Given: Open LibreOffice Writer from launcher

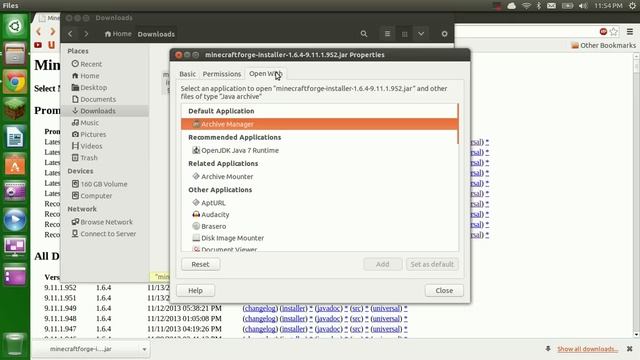Looking at the screenshot, I should [15, 137].
